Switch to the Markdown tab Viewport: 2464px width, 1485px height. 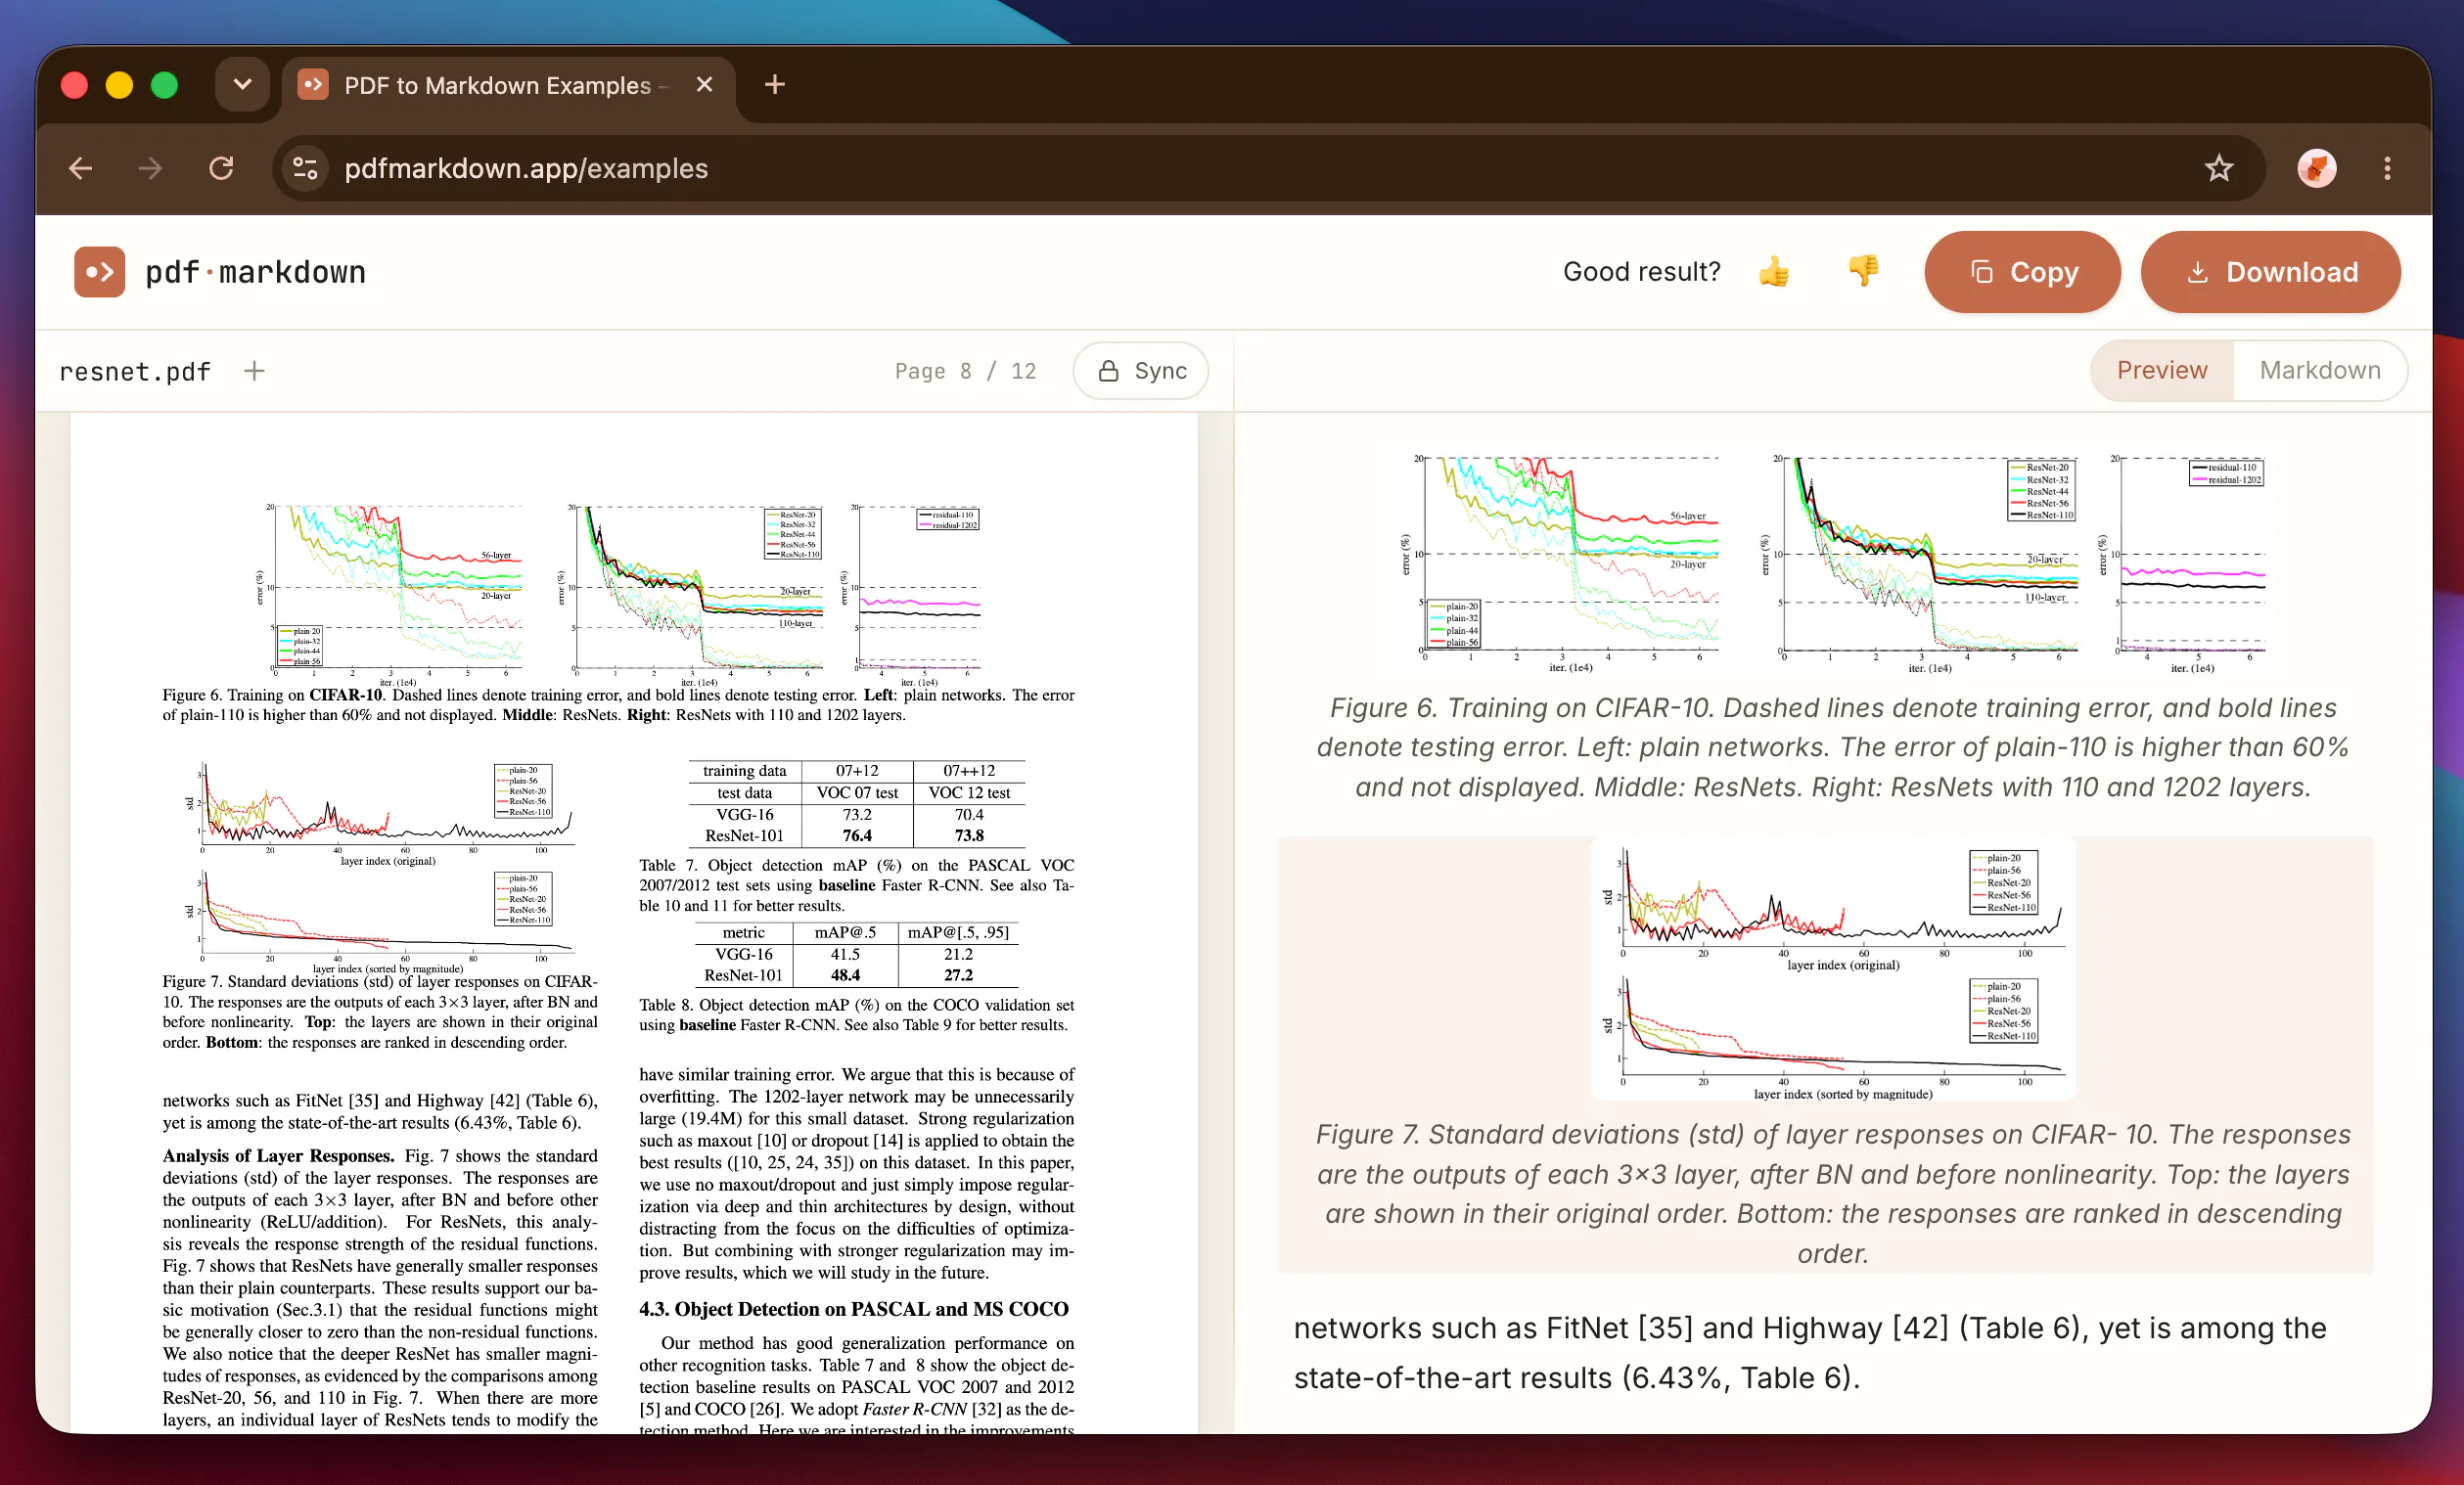point(2319,370)
